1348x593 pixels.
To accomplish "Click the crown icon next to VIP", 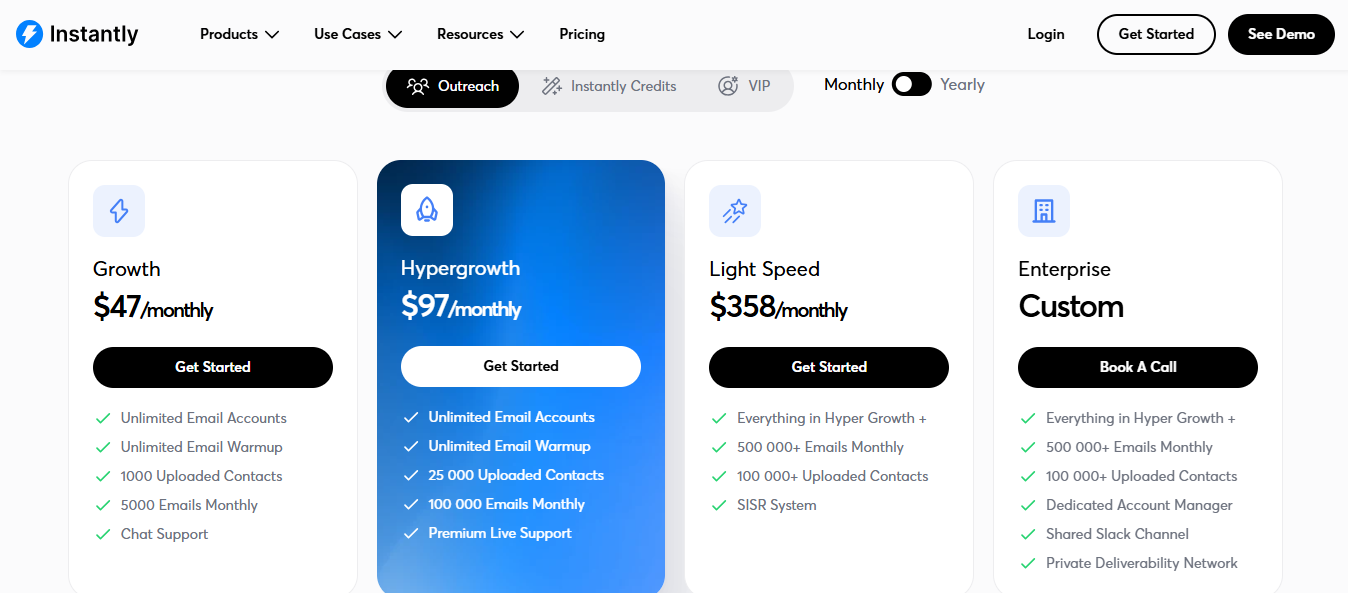I will coord(727,86).
